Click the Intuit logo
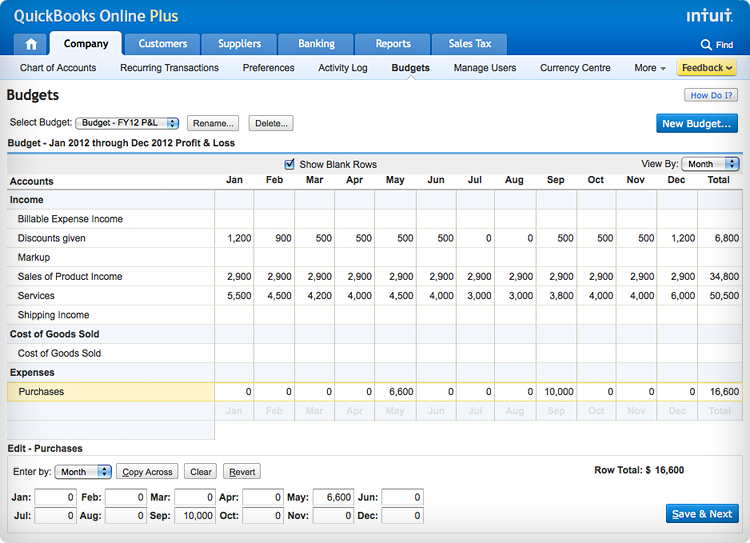The image size is (750, 543). point(709,15)
